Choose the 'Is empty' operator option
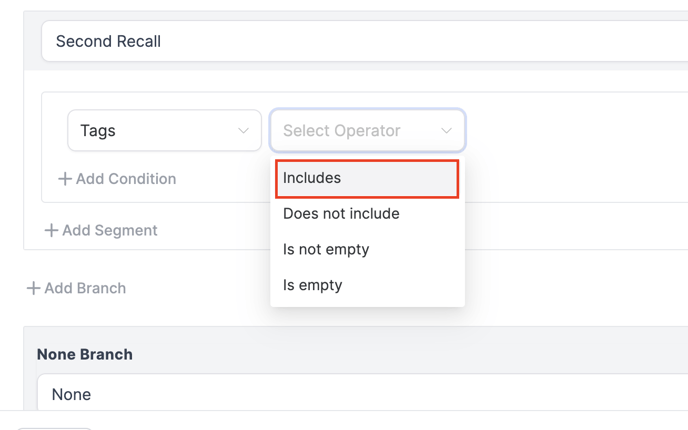 click(313, 285)
